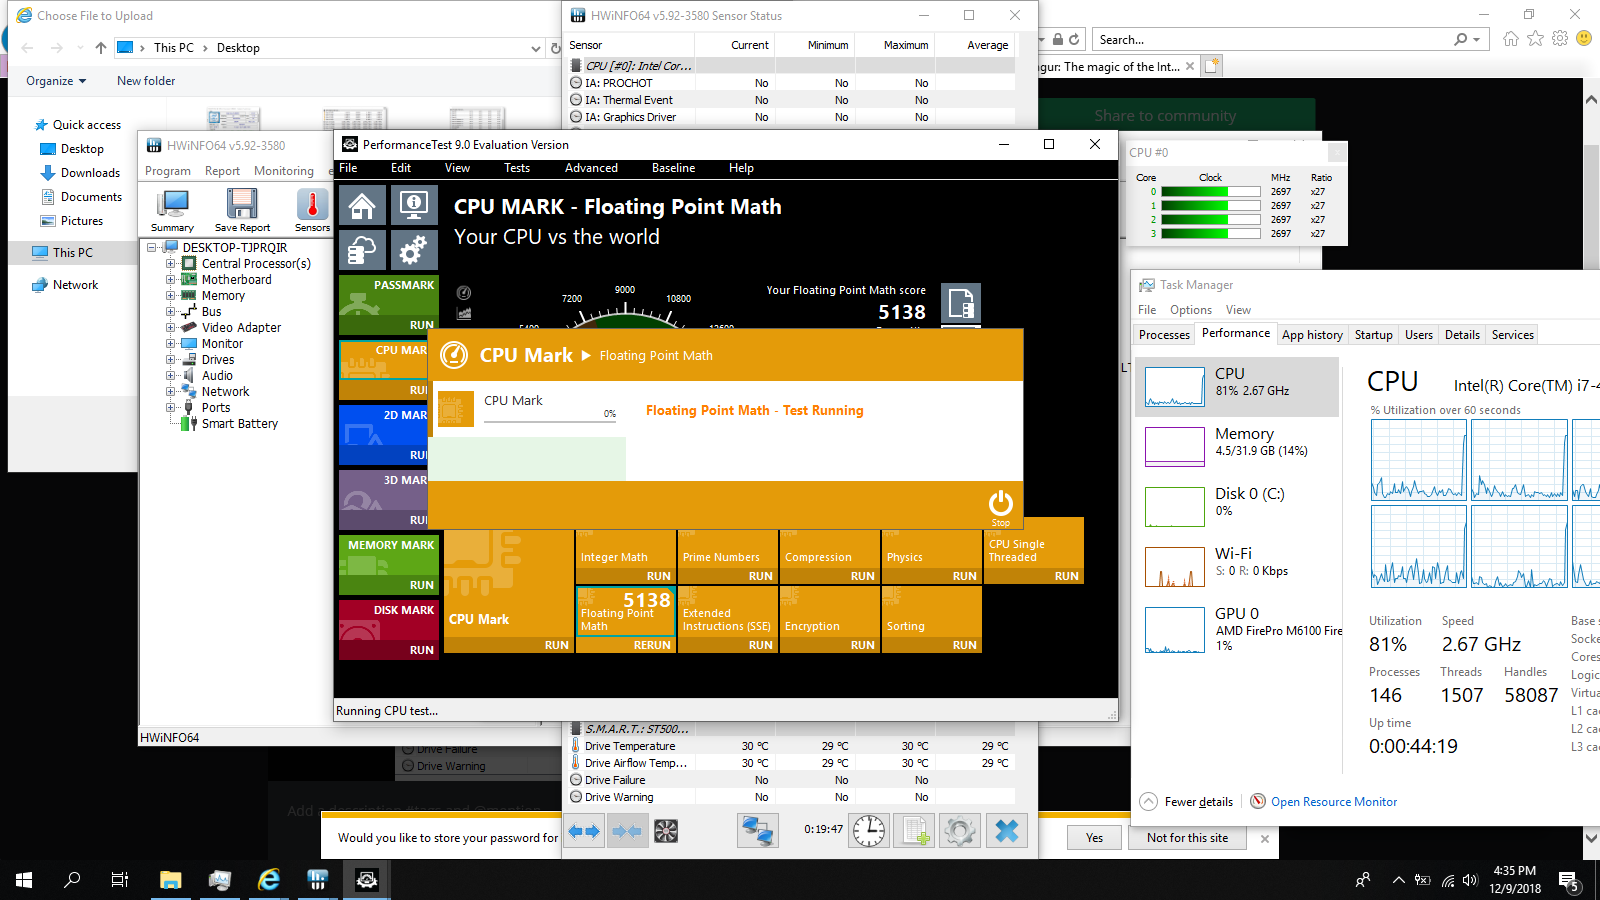The width and height of the screenshot is (1600, 900).
Task: Open Organize dropdown in upload dialog
Action: 56,81
